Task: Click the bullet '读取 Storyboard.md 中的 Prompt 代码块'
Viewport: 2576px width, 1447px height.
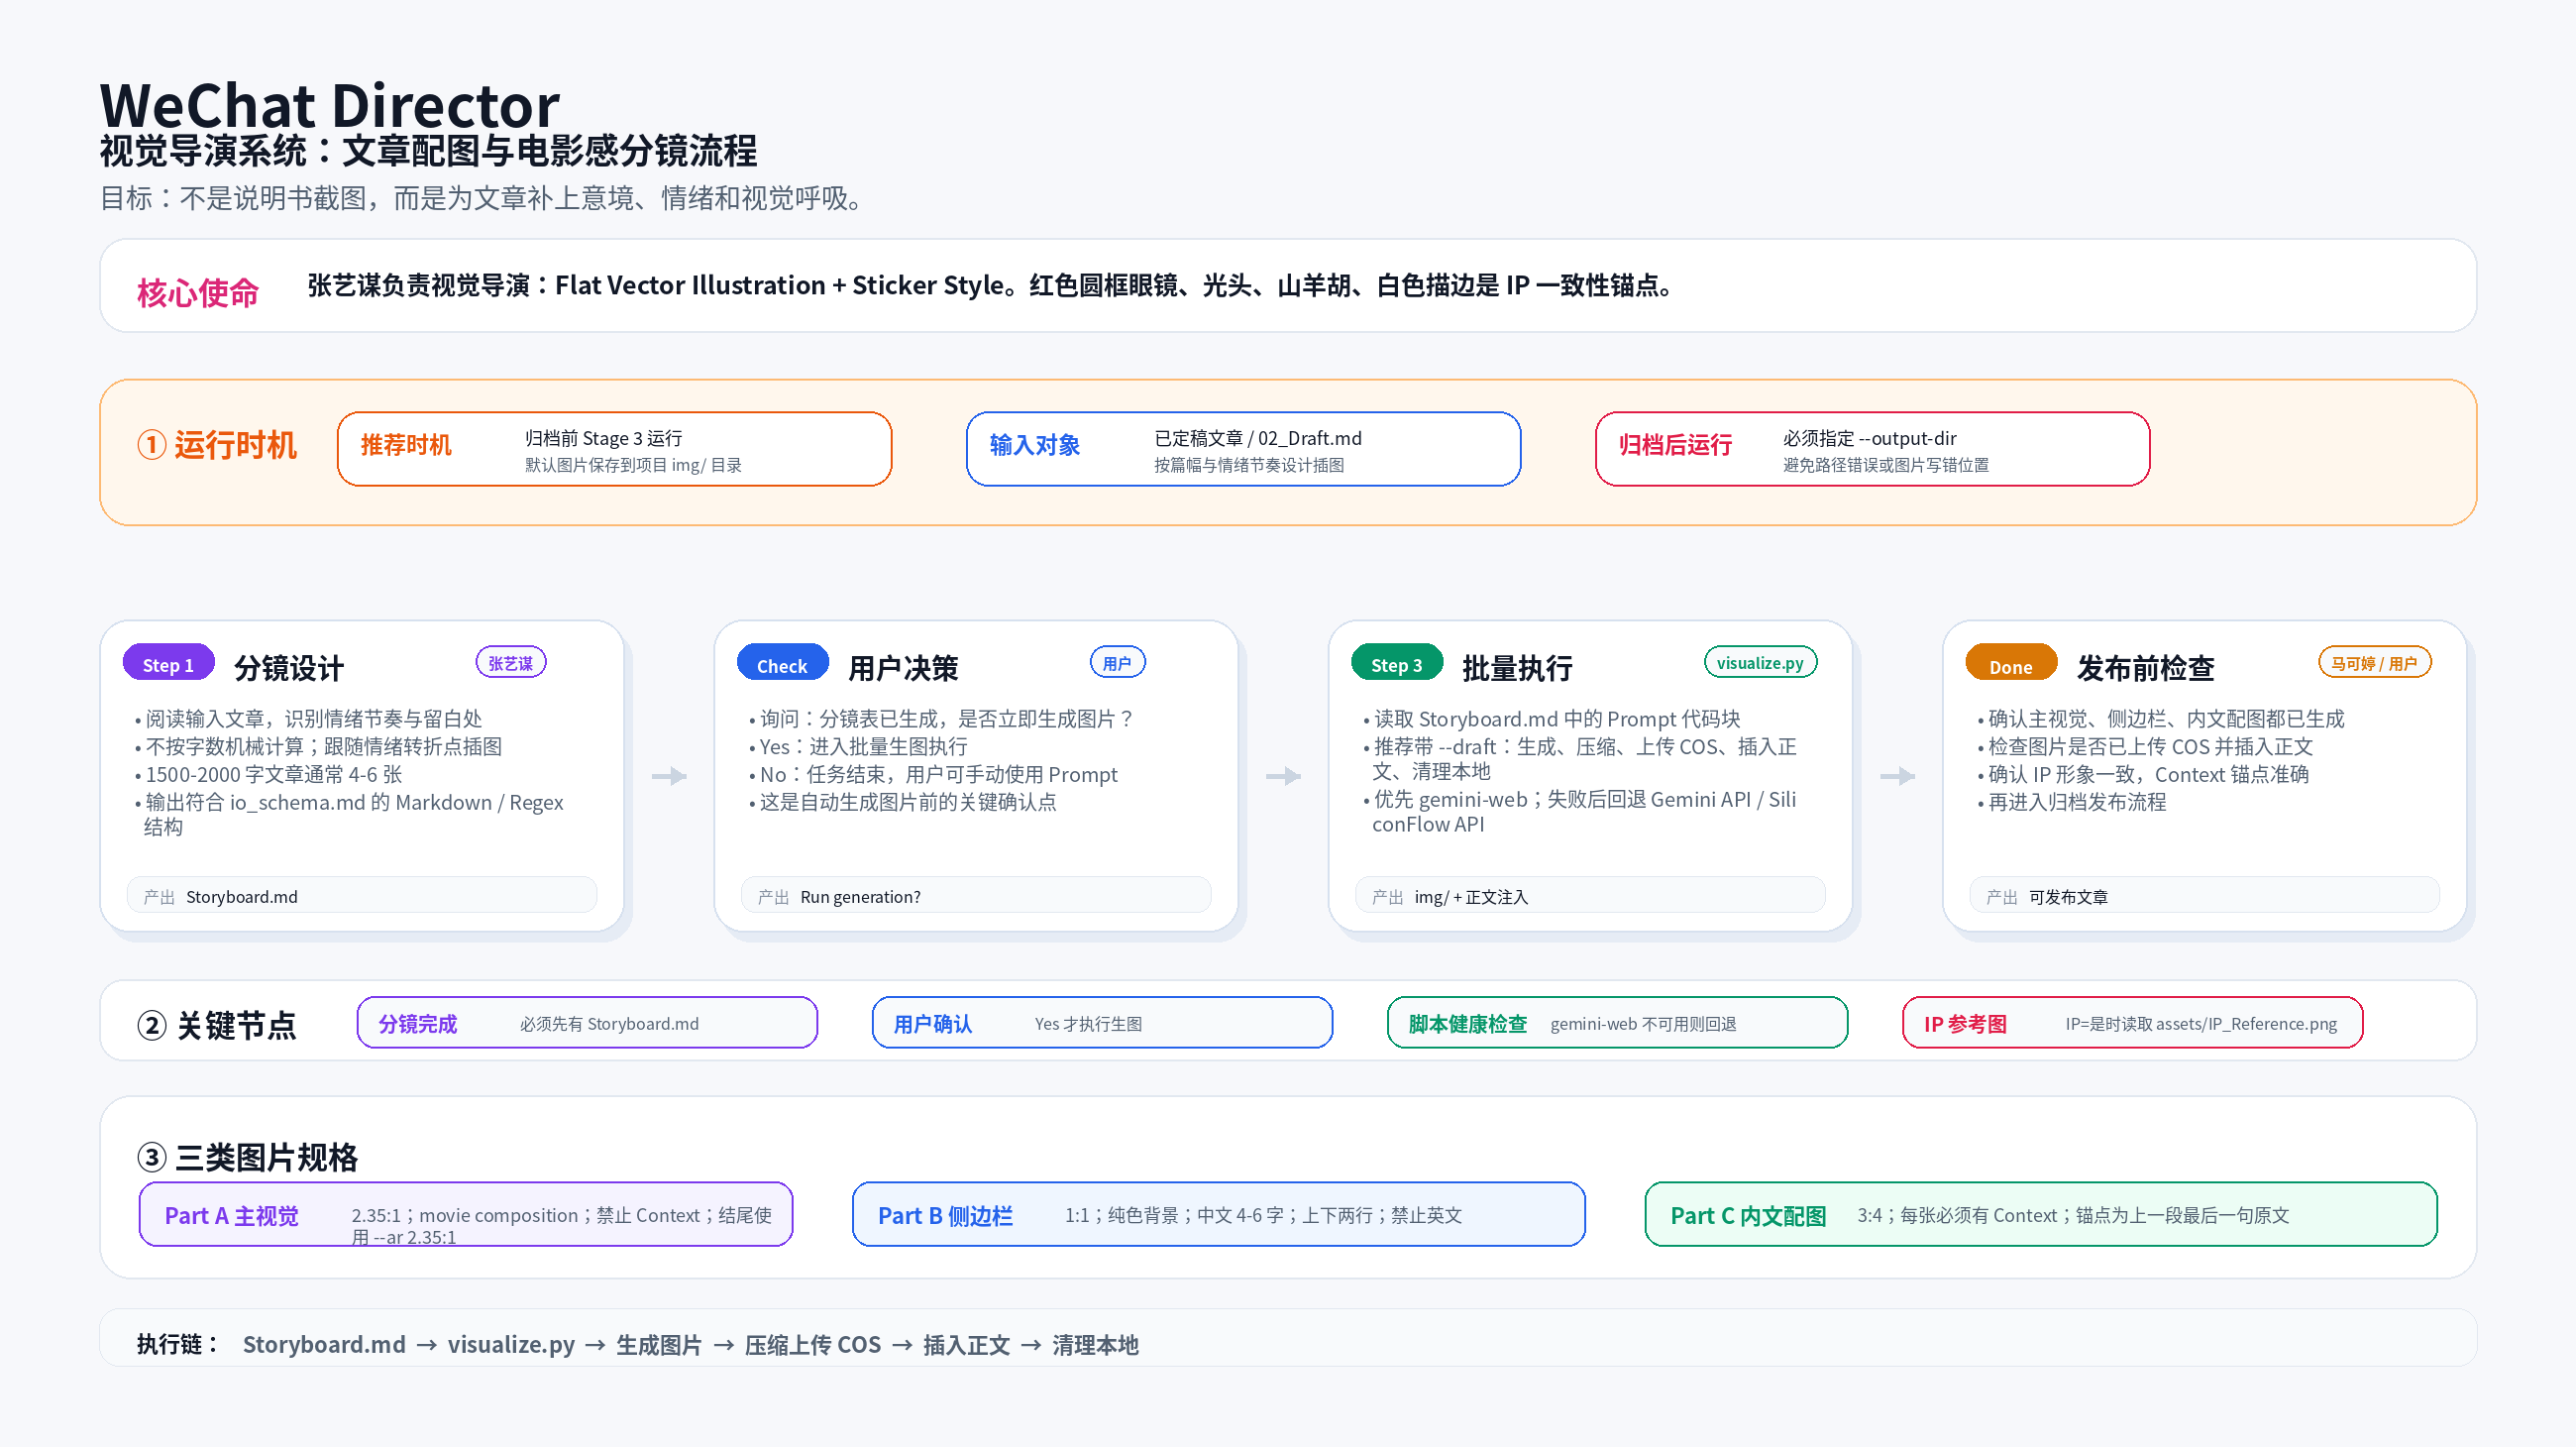Action: 1551,718
